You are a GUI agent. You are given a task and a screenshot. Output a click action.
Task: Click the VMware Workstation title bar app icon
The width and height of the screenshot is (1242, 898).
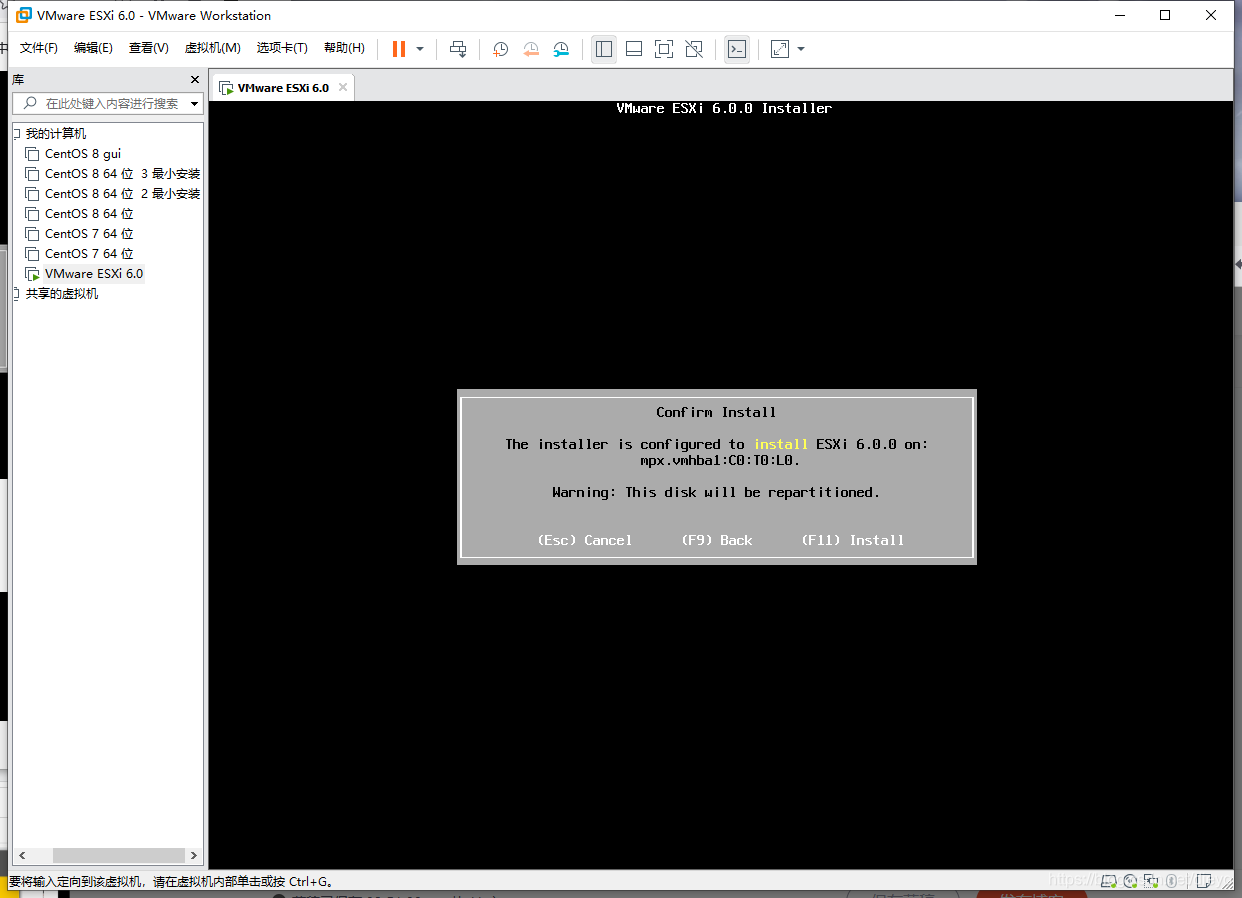tap(24, 15)
